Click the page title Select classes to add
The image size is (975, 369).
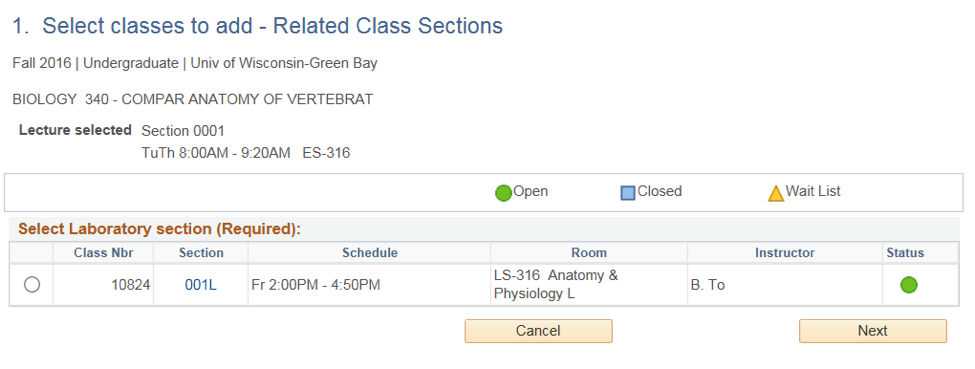point(257,26)
